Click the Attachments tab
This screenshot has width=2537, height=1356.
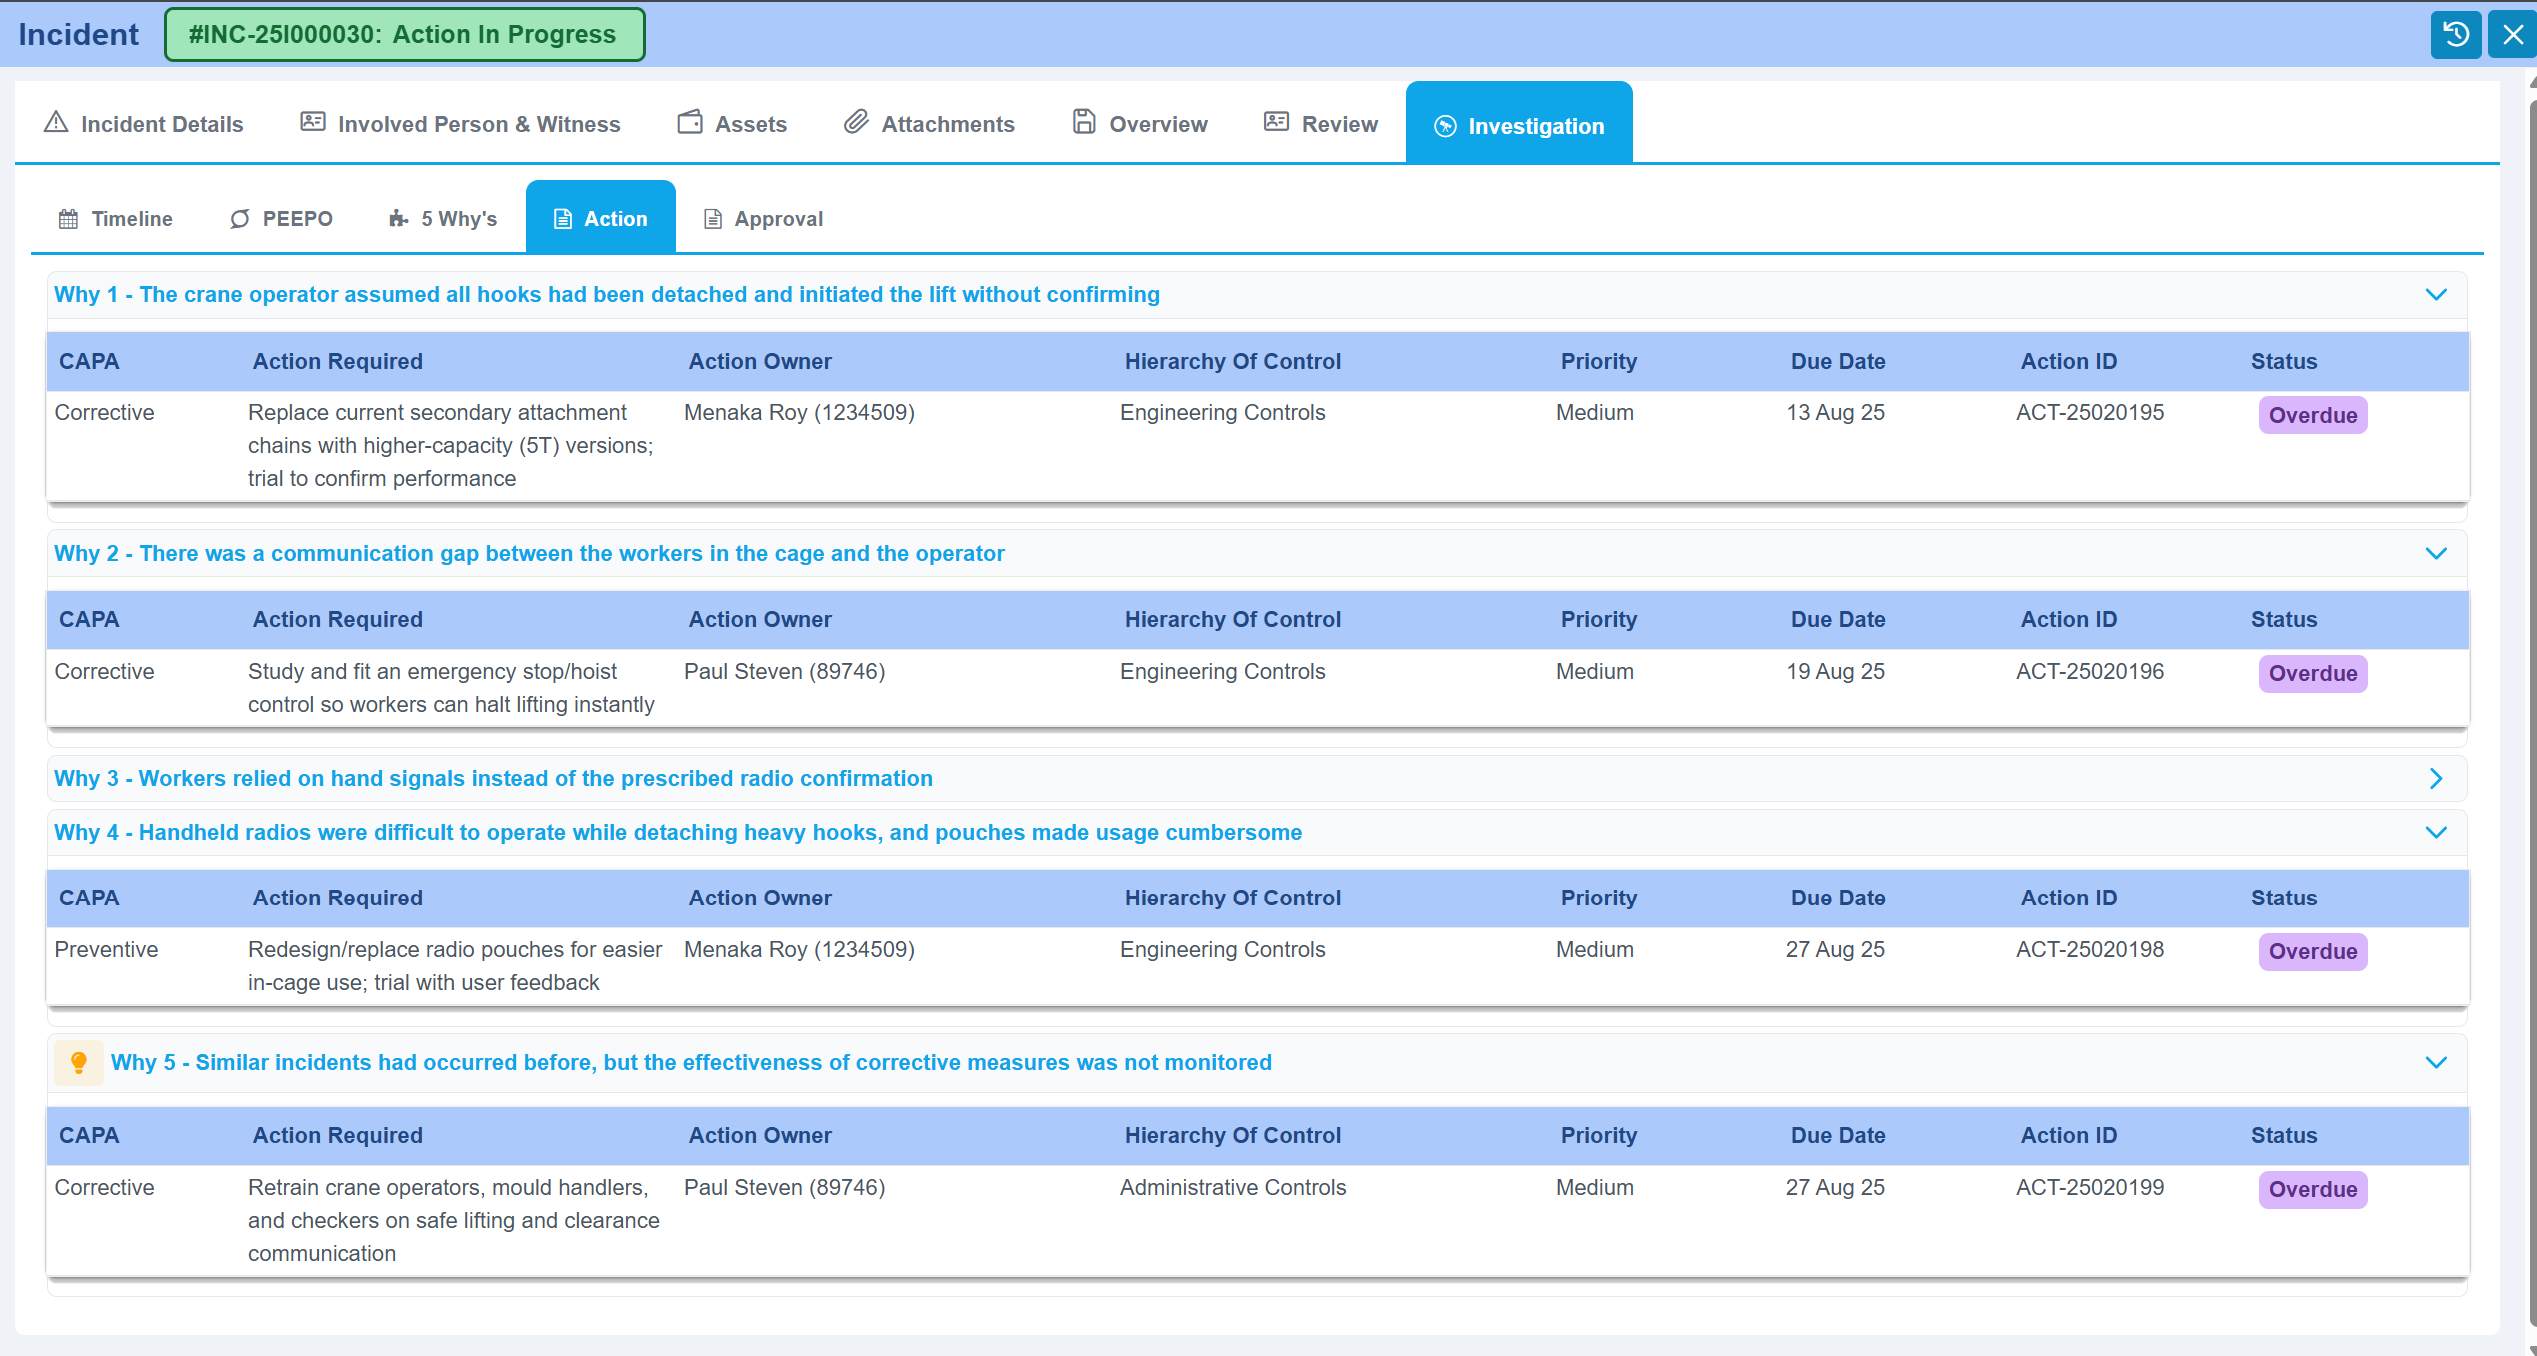point(929,124)
